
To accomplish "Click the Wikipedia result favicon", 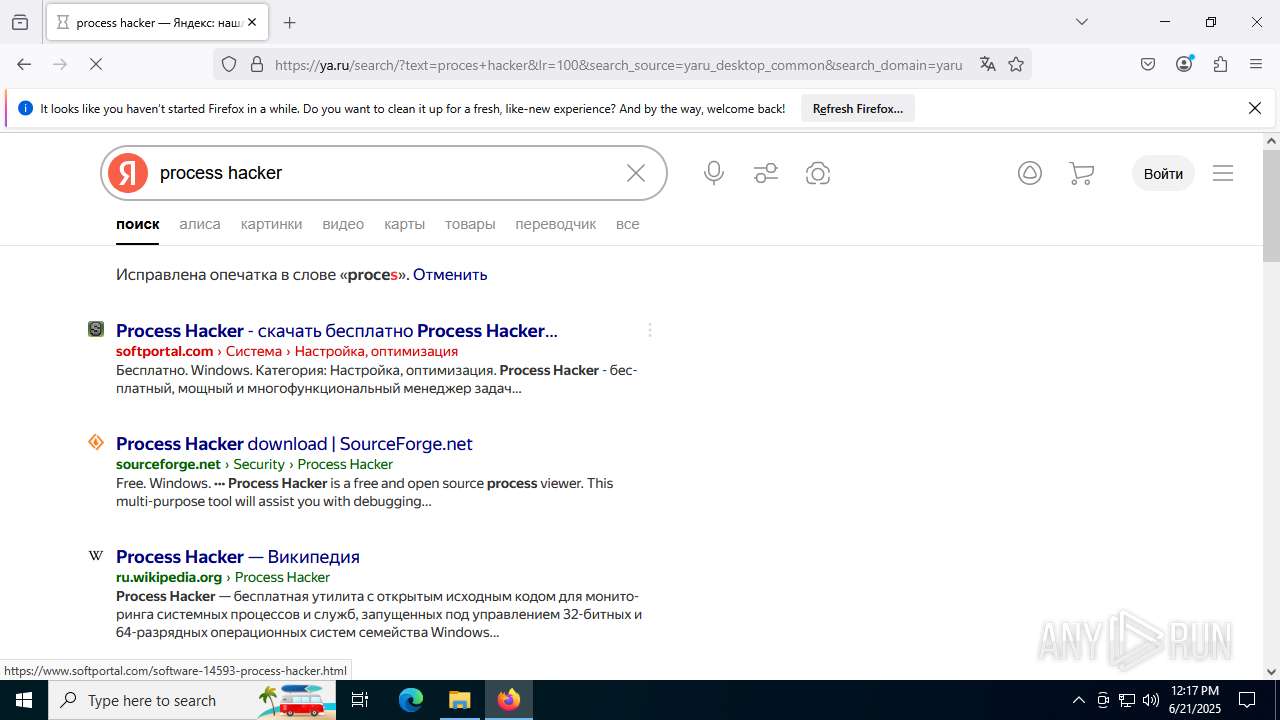I will pyautogui.click(x=96, y=555).
